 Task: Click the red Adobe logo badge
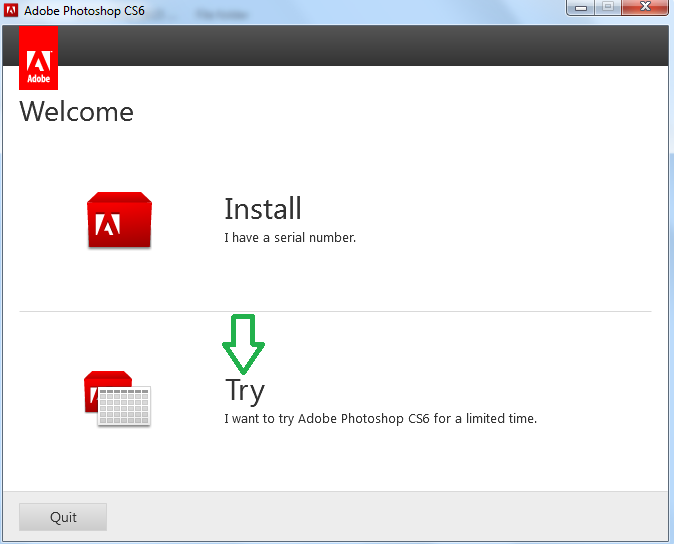[x=38, y=58]
